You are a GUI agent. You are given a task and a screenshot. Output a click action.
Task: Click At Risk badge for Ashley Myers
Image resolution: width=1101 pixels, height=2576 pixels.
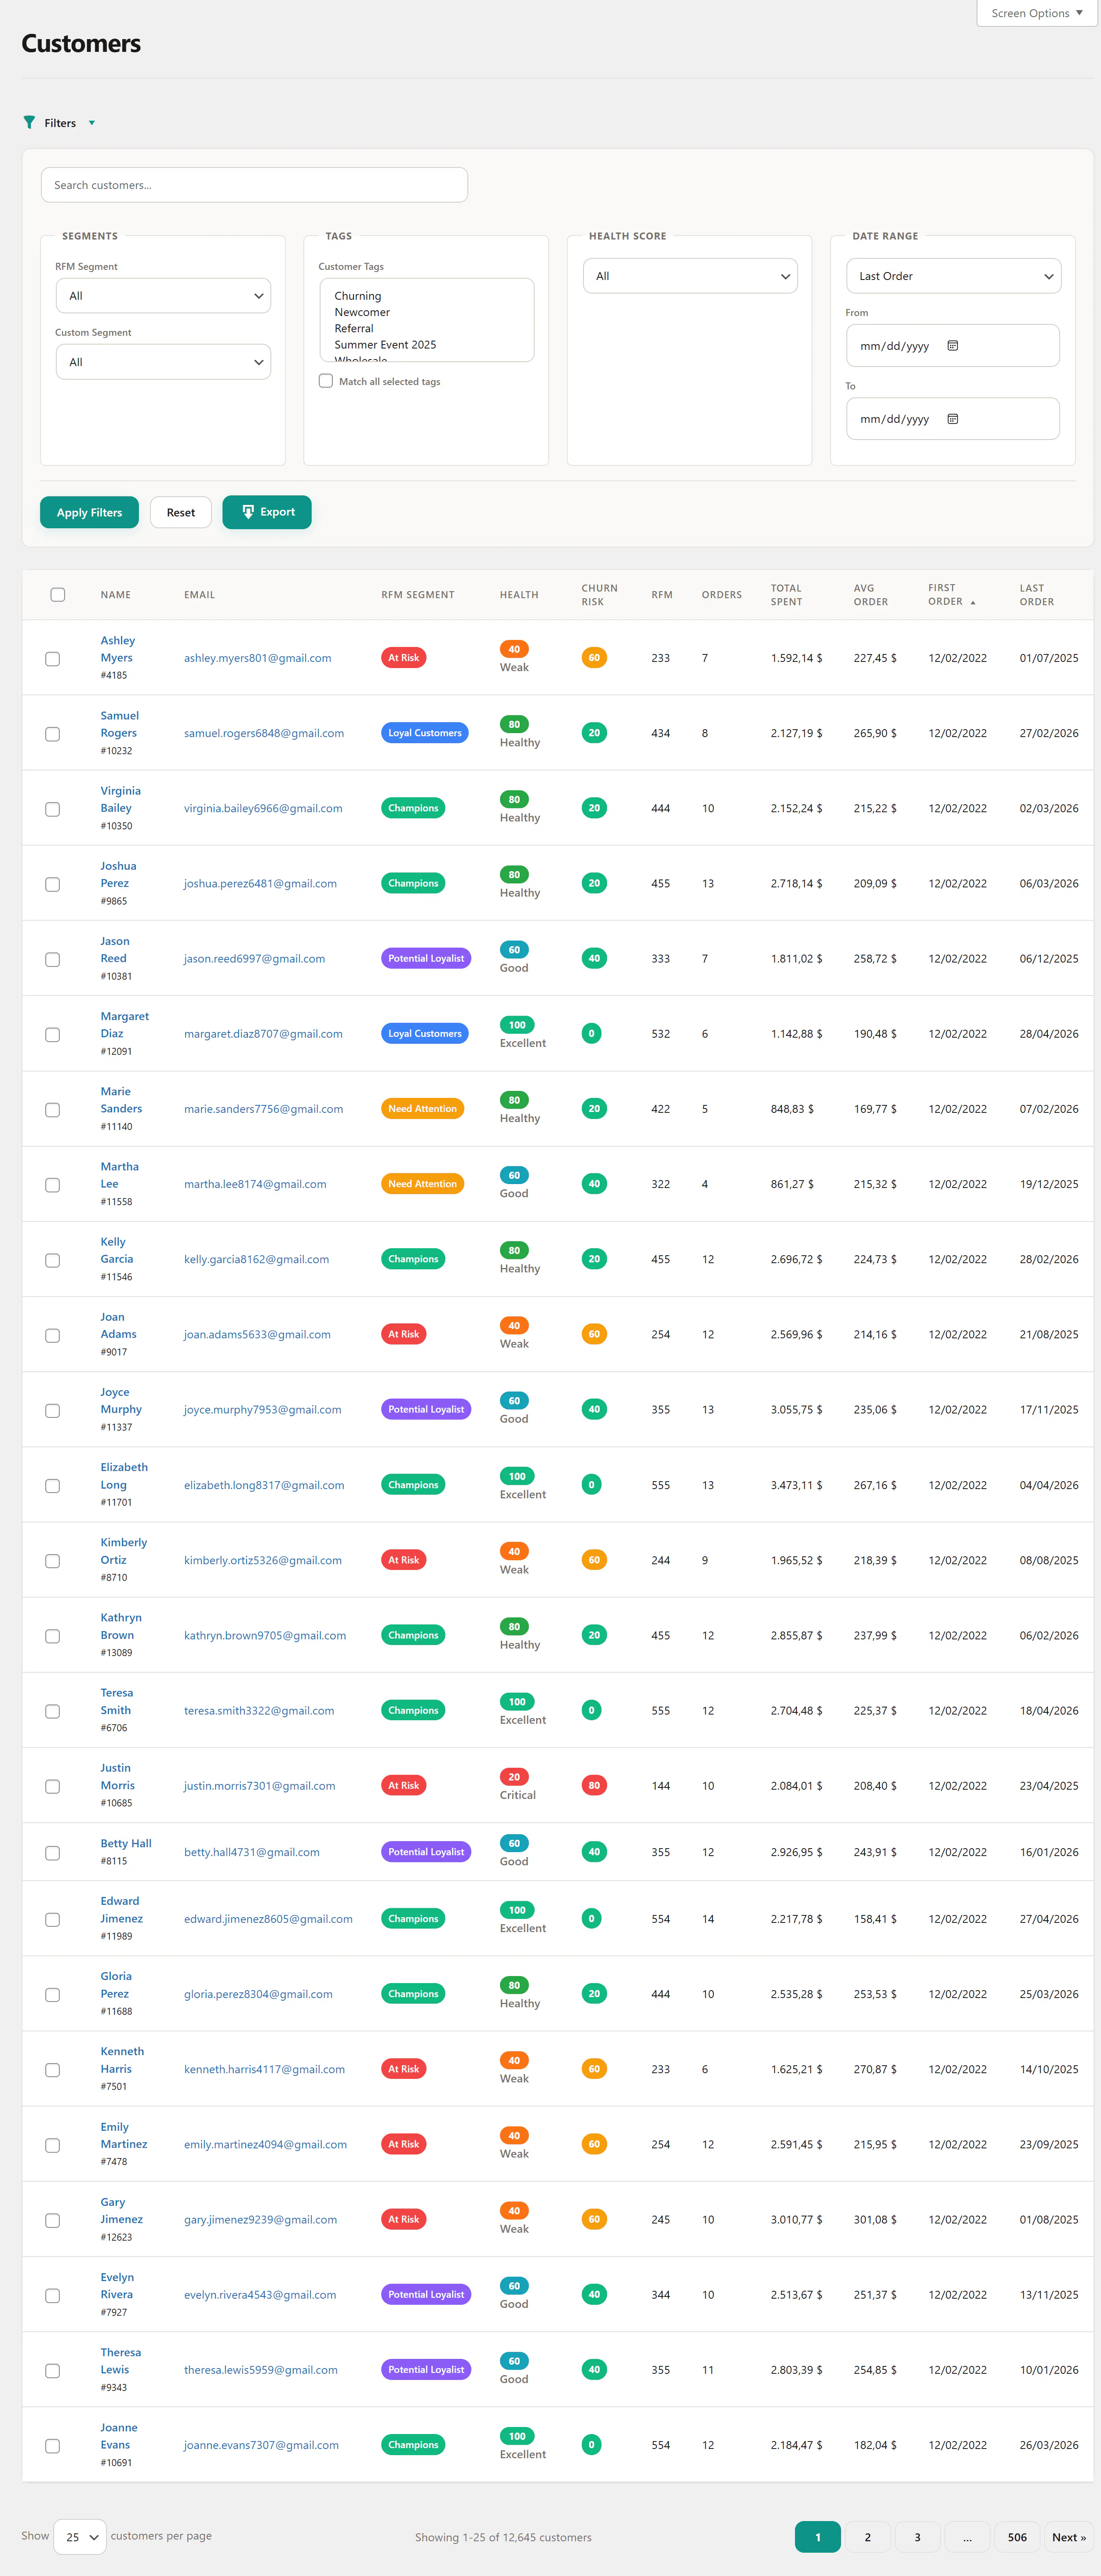pos(404,658)
